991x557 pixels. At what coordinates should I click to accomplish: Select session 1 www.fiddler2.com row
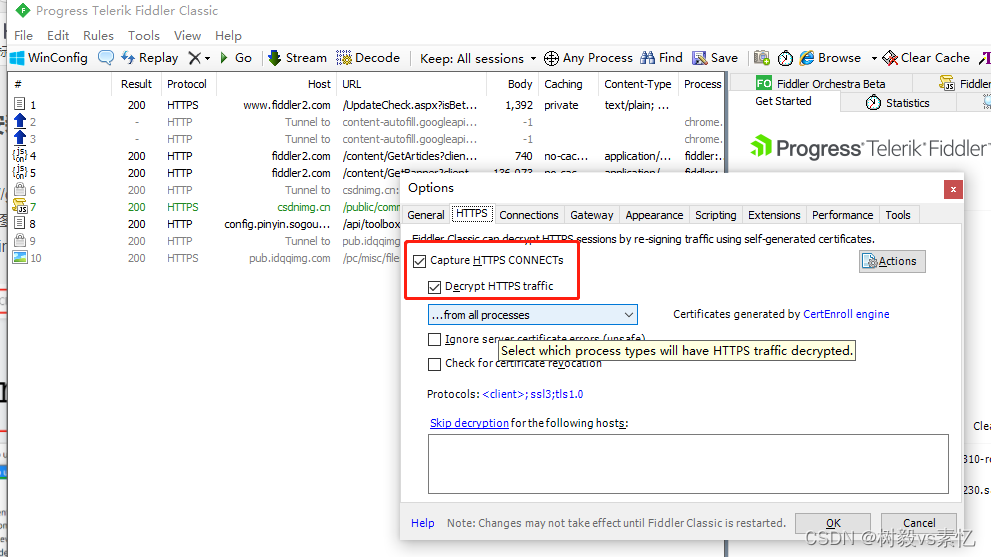point(367,105)
